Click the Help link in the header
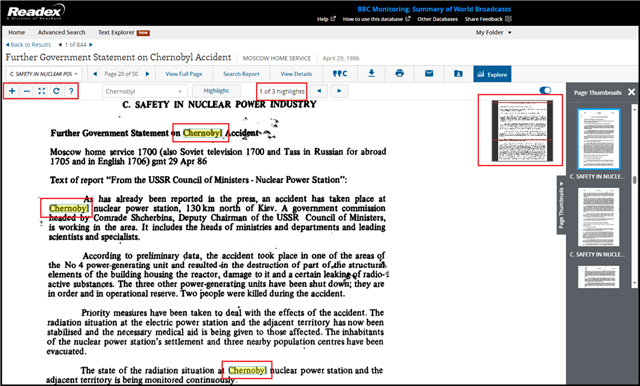Viewport: 640px width, 386px height. pyautogui.click(x=326, y=19)
